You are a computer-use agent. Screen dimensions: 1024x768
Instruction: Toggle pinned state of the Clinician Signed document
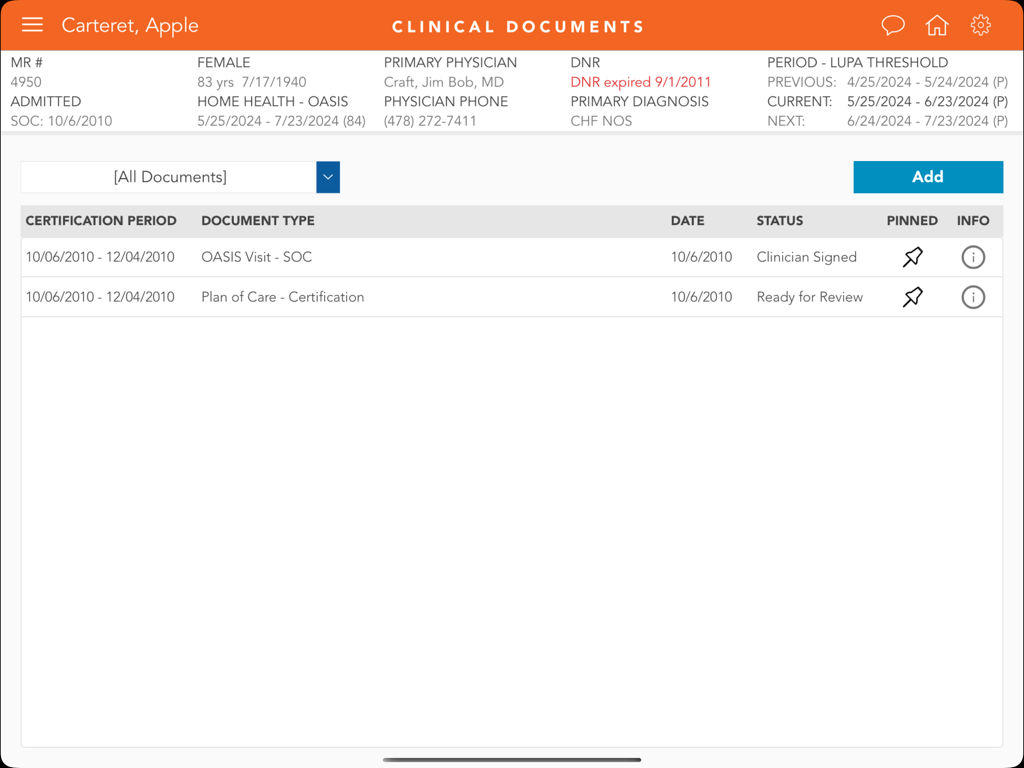tap(912, 257)
